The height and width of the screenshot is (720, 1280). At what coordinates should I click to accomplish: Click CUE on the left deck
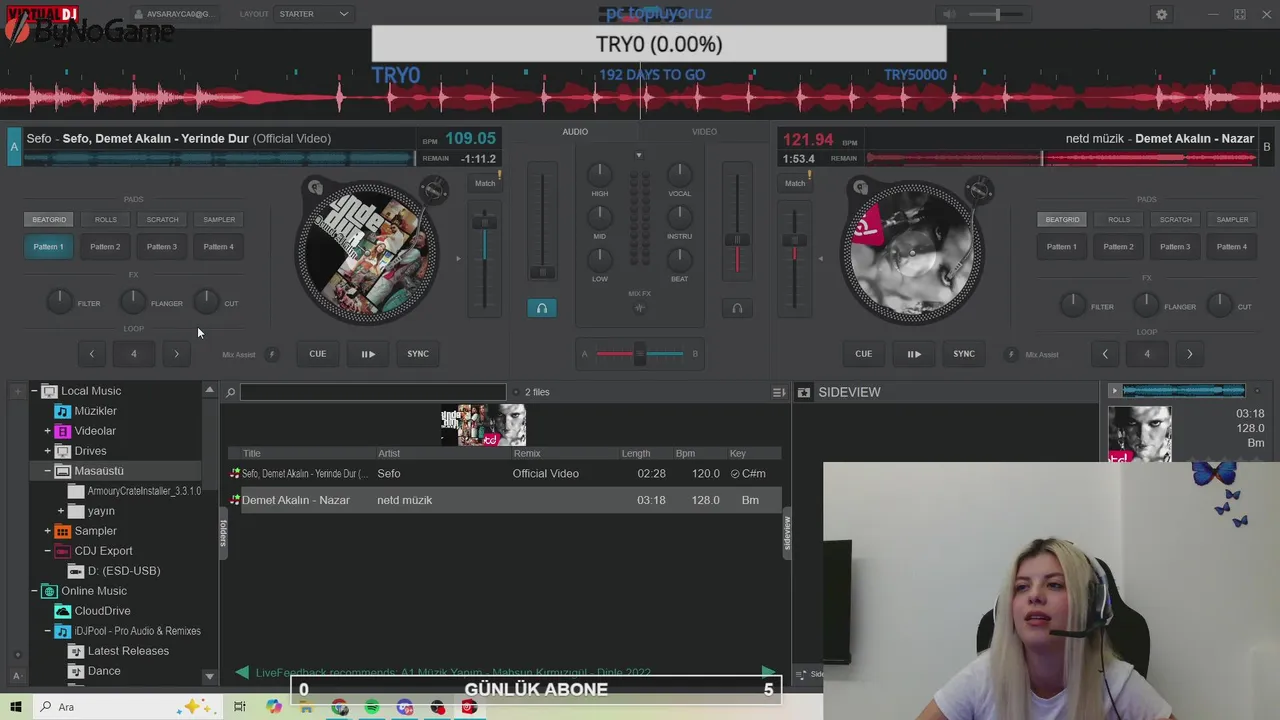(x=317, y=354)
